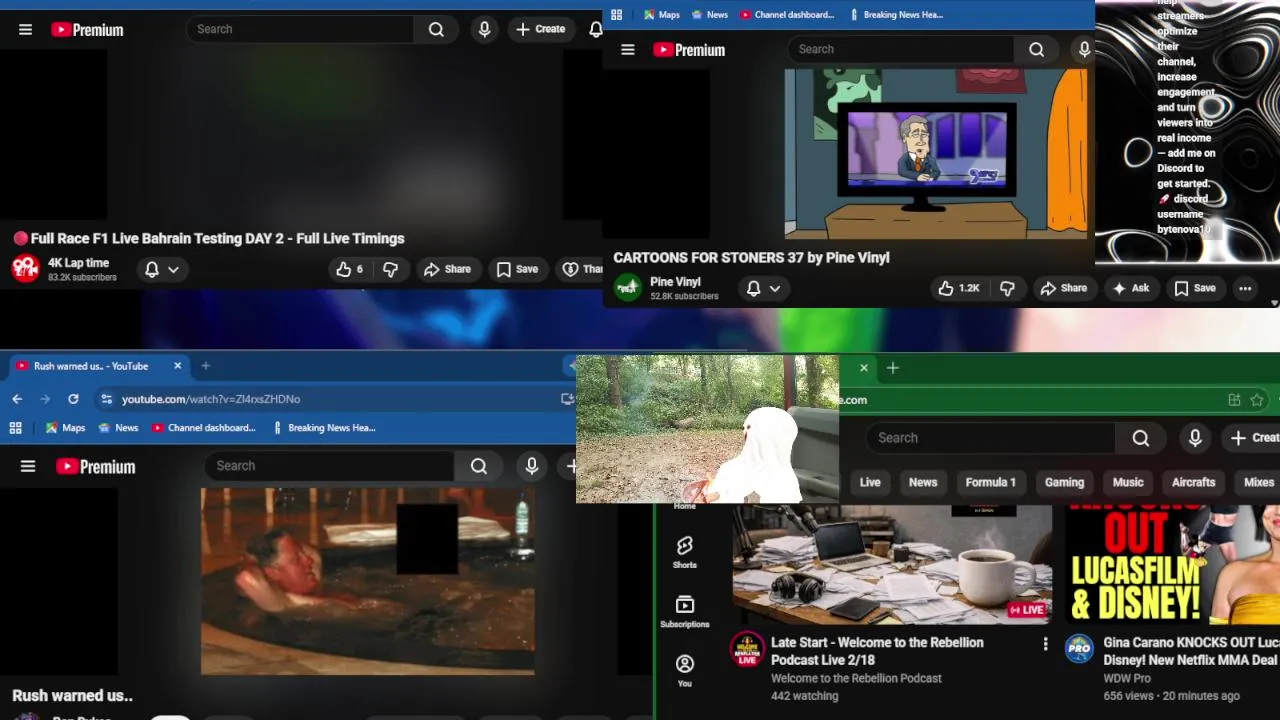Open YouTube Premium logo in Pine Vinyl window
Viewport: 1280px width, 720px height.
point(689,50)
